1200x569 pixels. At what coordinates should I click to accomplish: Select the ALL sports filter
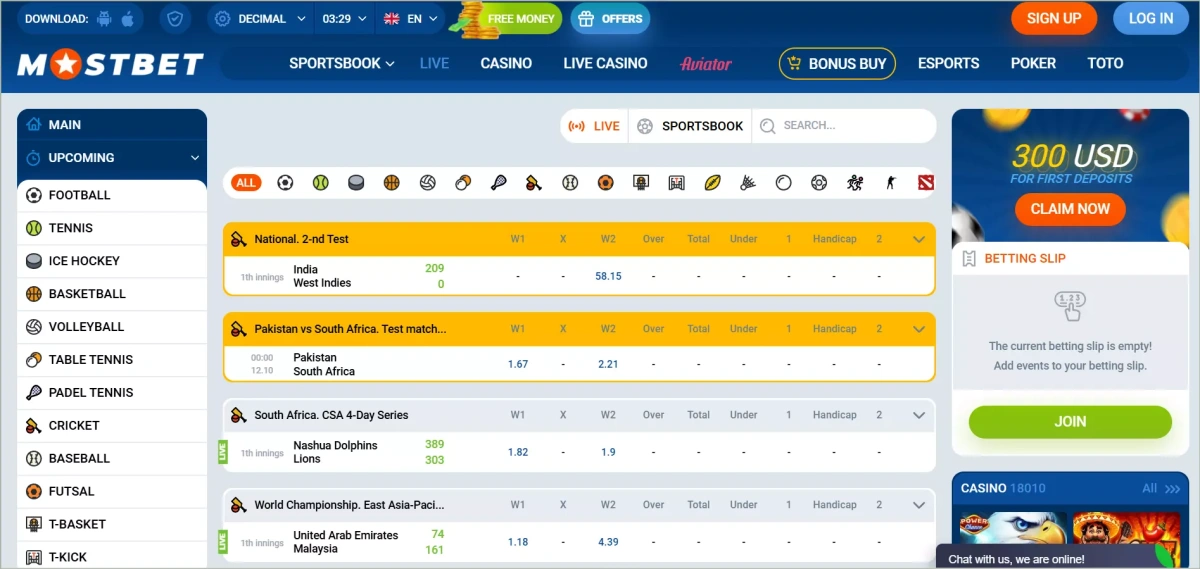246,183
